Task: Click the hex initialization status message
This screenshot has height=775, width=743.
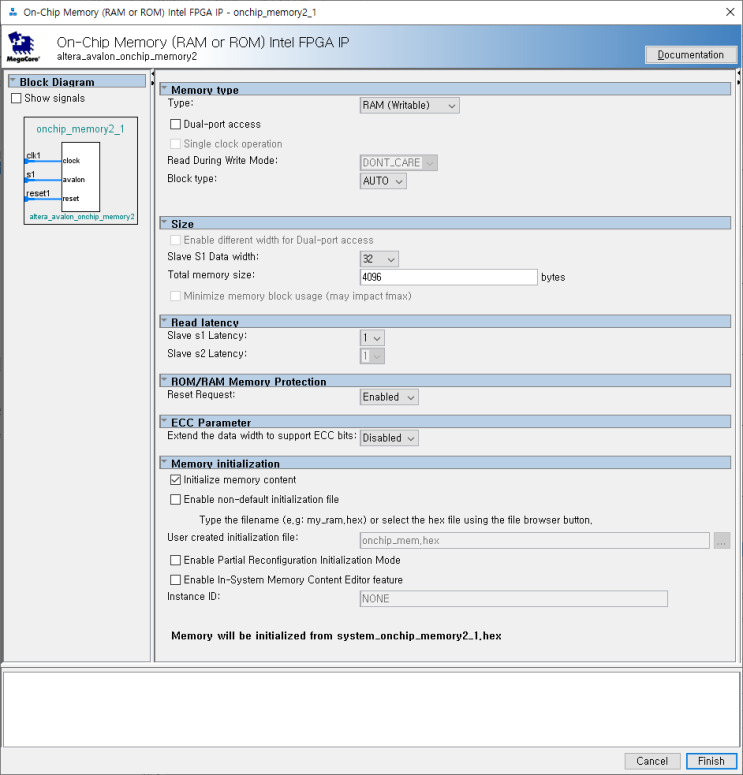Action: point(336,636)
